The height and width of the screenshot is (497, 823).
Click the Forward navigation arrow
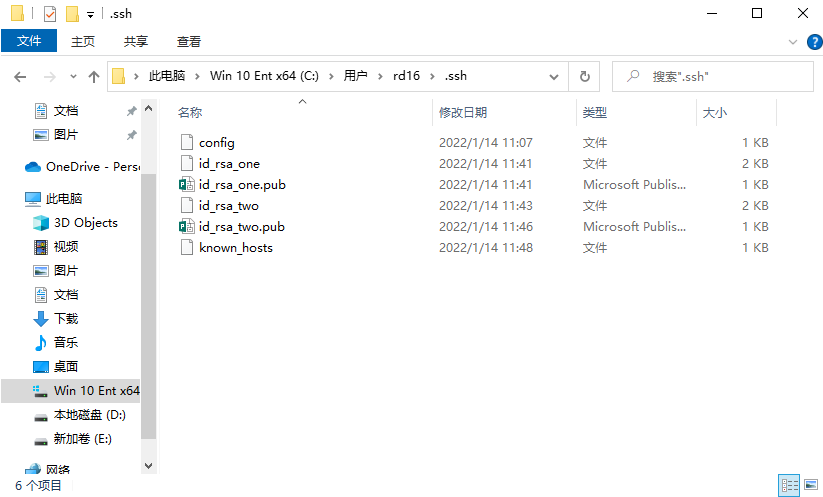point(49,77)
